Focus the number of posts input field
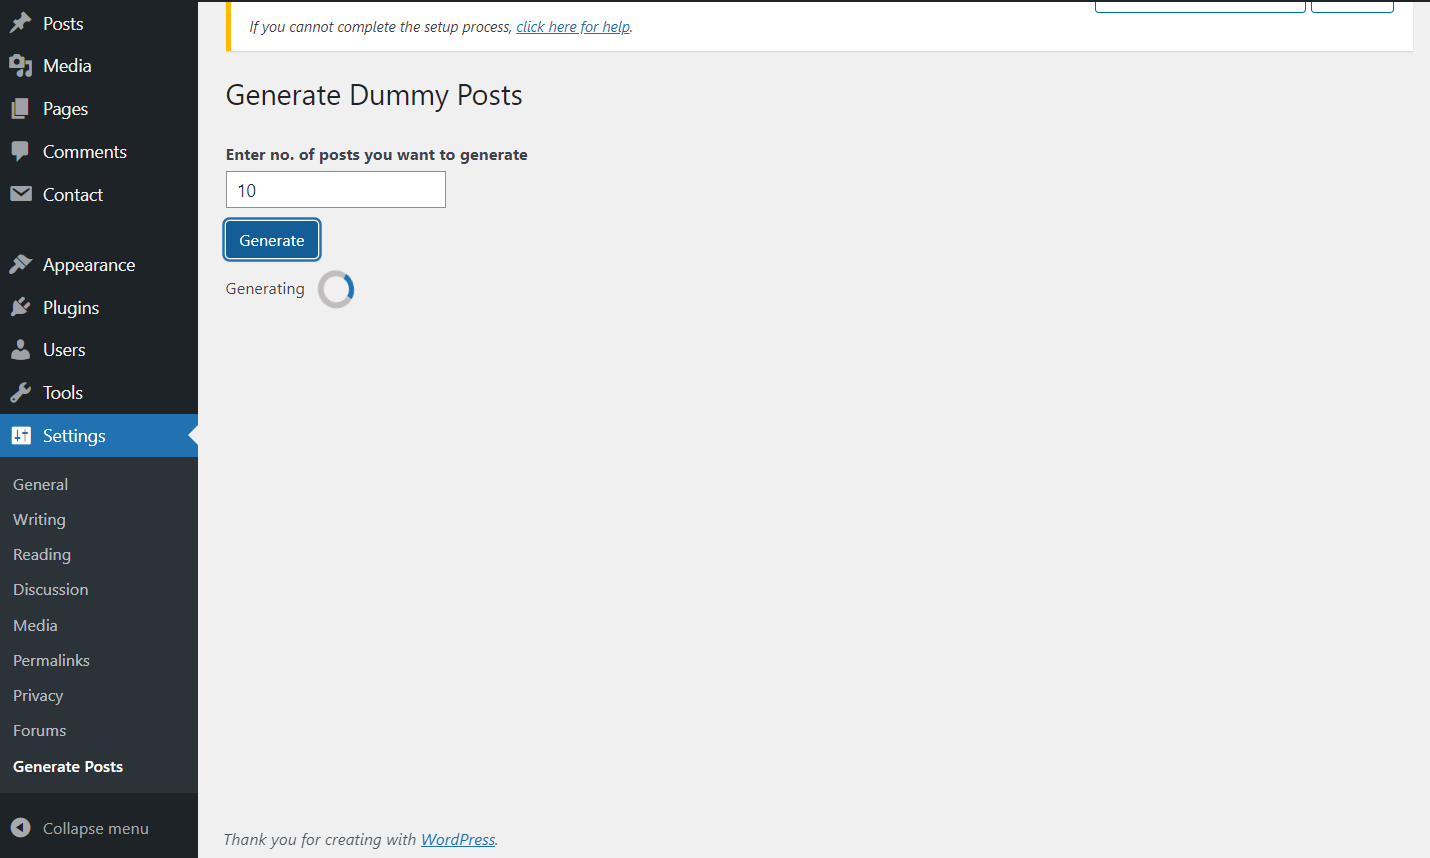1430x858 pixels. (x=335, y=189)
